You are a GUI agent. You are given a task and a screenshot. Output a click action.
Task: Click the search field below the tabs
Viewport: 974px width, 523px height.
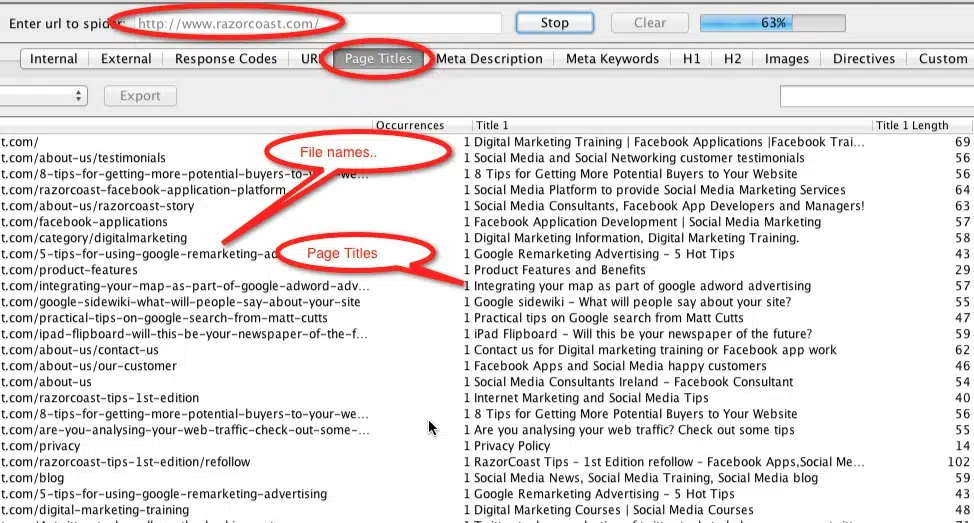point(876,96)
